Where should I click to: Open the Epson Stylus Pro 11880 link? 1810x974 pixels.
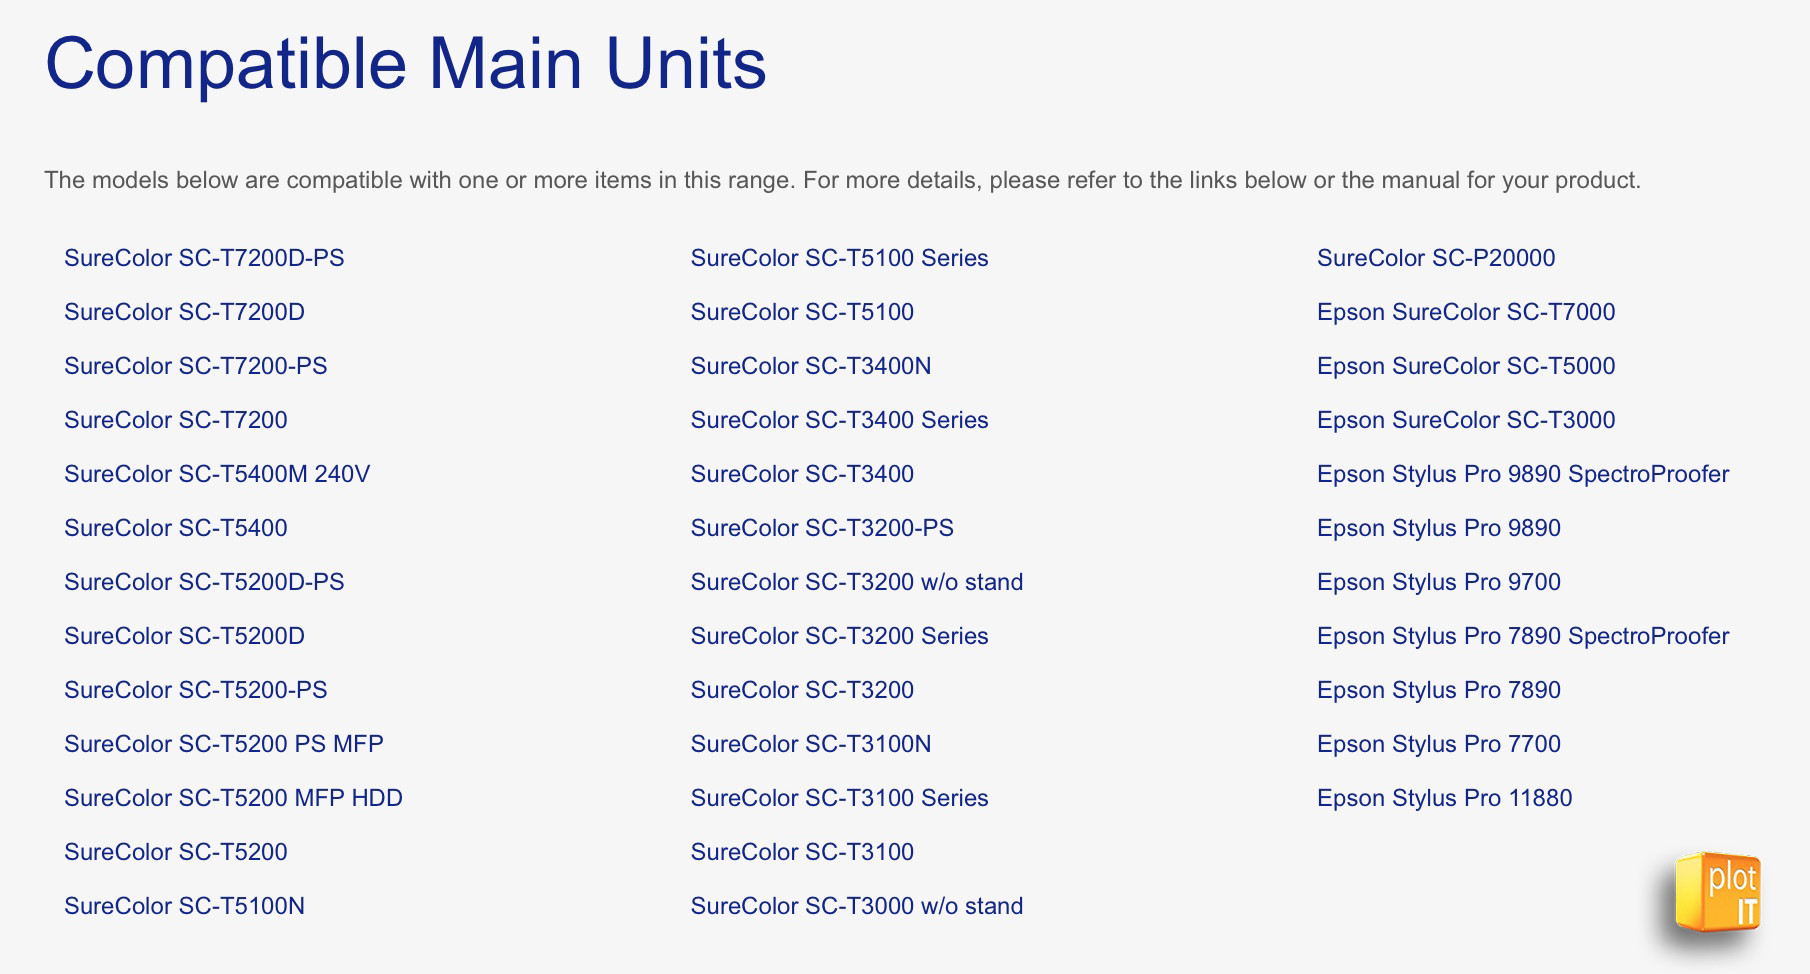pyautogui.click(x=1445, y=798)
